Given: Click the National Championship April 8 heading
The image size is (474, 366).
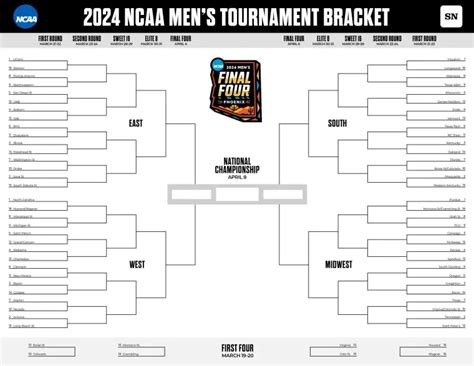Looking at the screenshot, I should [237, 169].
